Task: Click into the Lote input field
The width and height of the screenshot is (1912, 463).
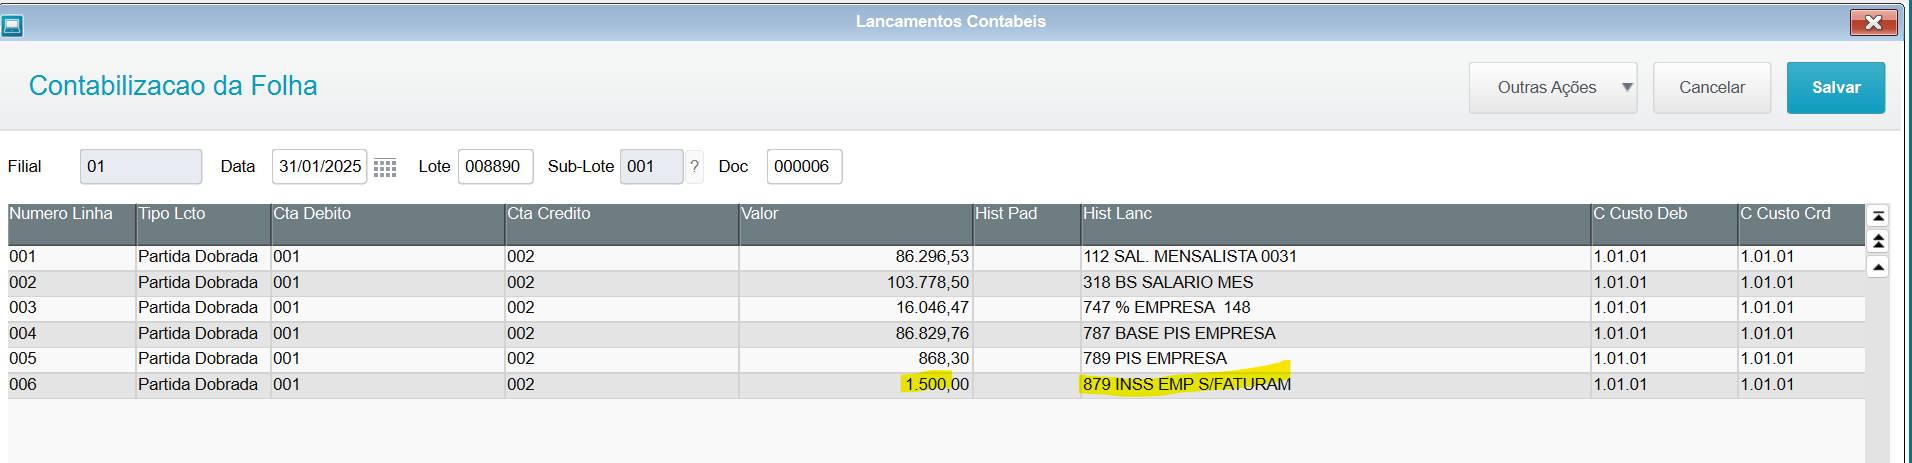Action: point(495,167)
